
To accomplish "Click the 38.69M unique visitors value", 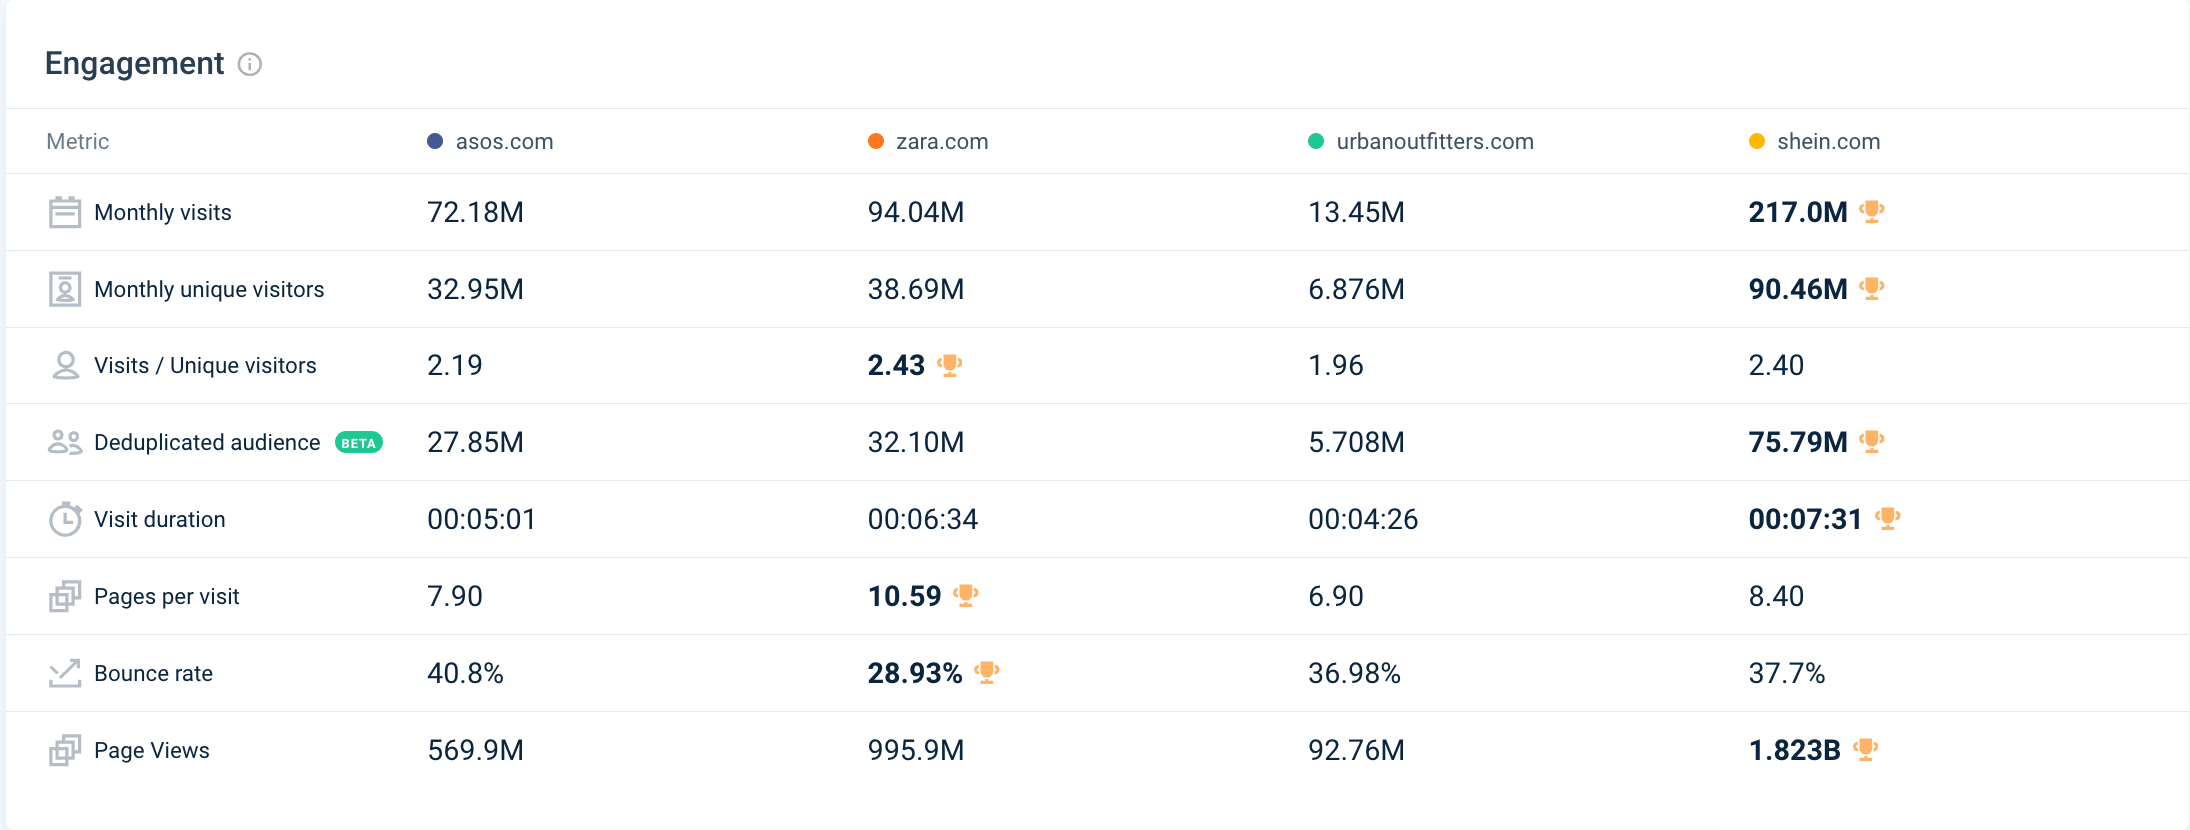I will coord(916,289).
